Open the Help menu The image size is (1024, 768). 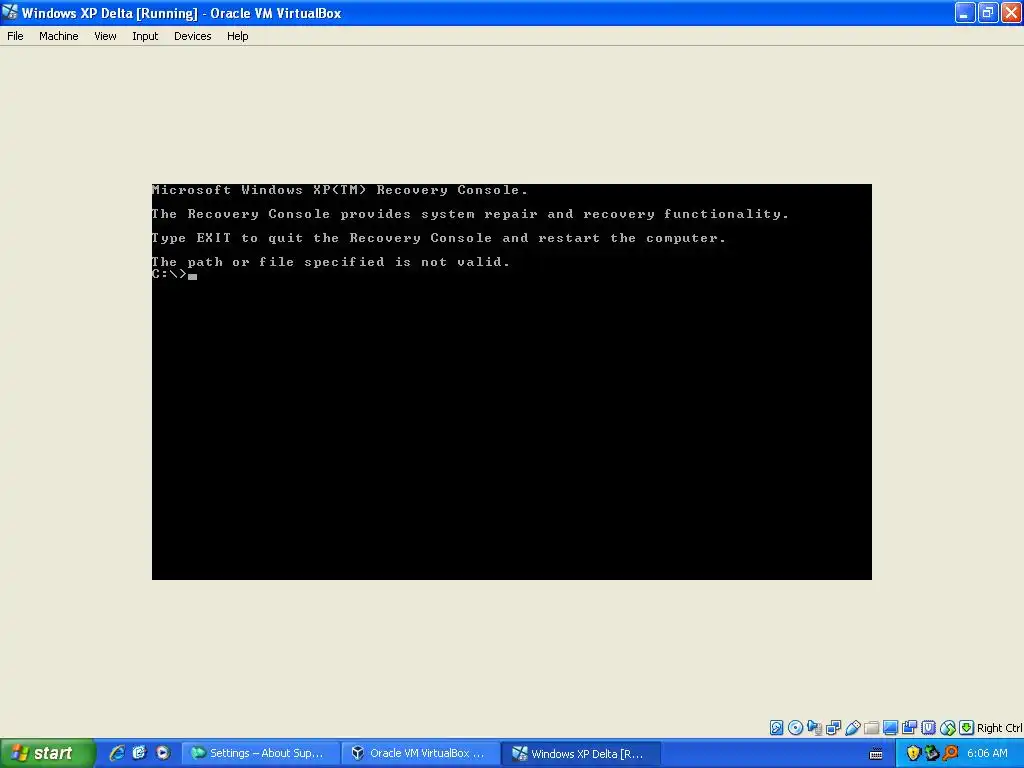(238, 36)
